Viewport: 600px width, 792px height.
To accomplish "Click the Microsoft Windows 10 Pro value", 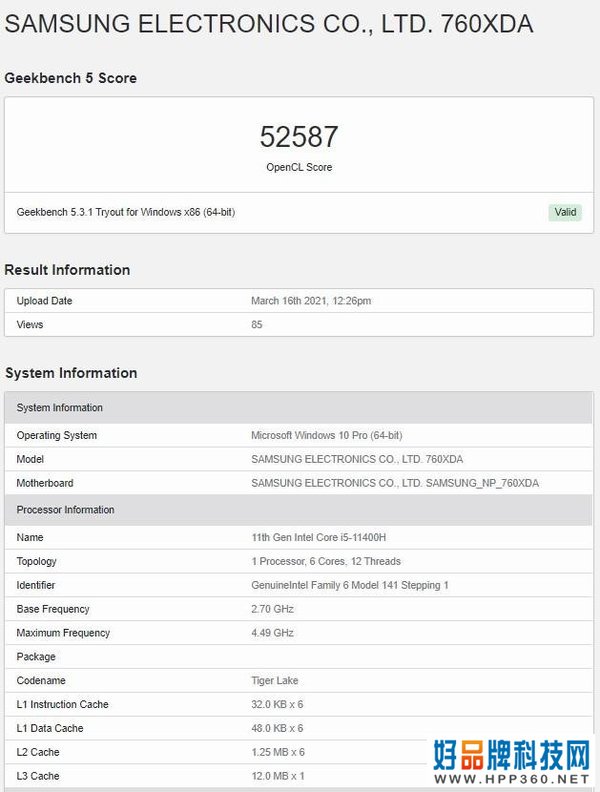I will point(327,435).
